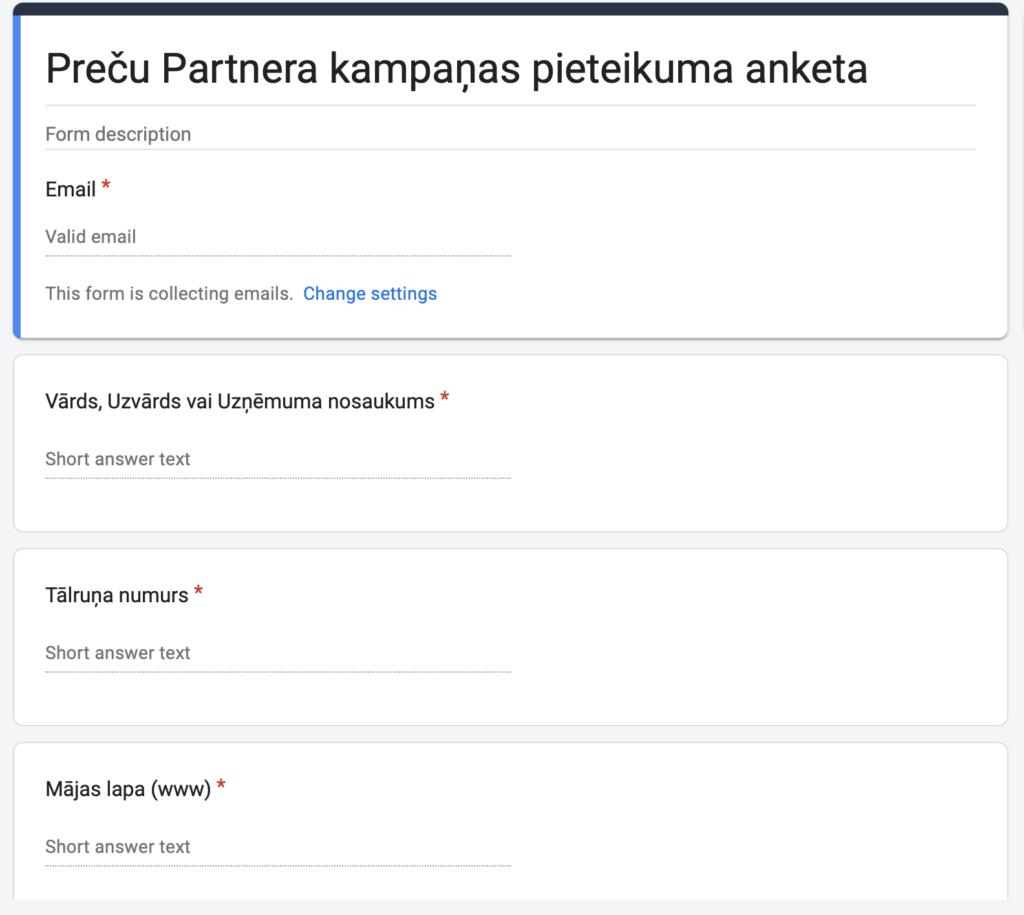Select the "Mājas lapa (www)" question title

128,789
